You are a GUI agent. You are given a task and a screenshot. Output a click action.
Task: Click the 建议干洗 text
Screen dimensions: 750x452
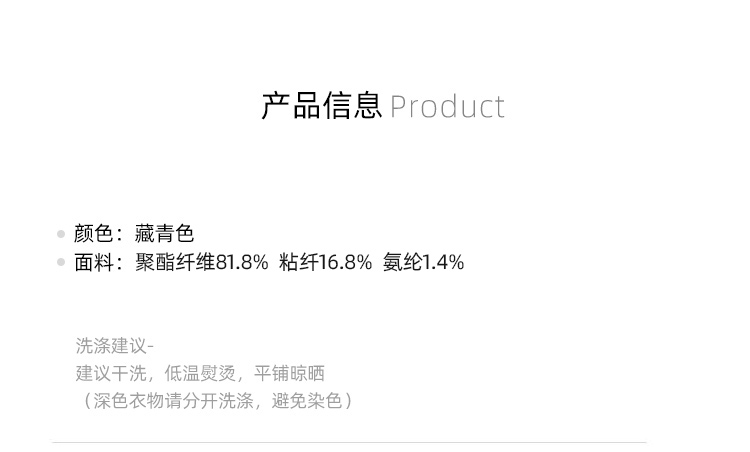coord(111,374)
